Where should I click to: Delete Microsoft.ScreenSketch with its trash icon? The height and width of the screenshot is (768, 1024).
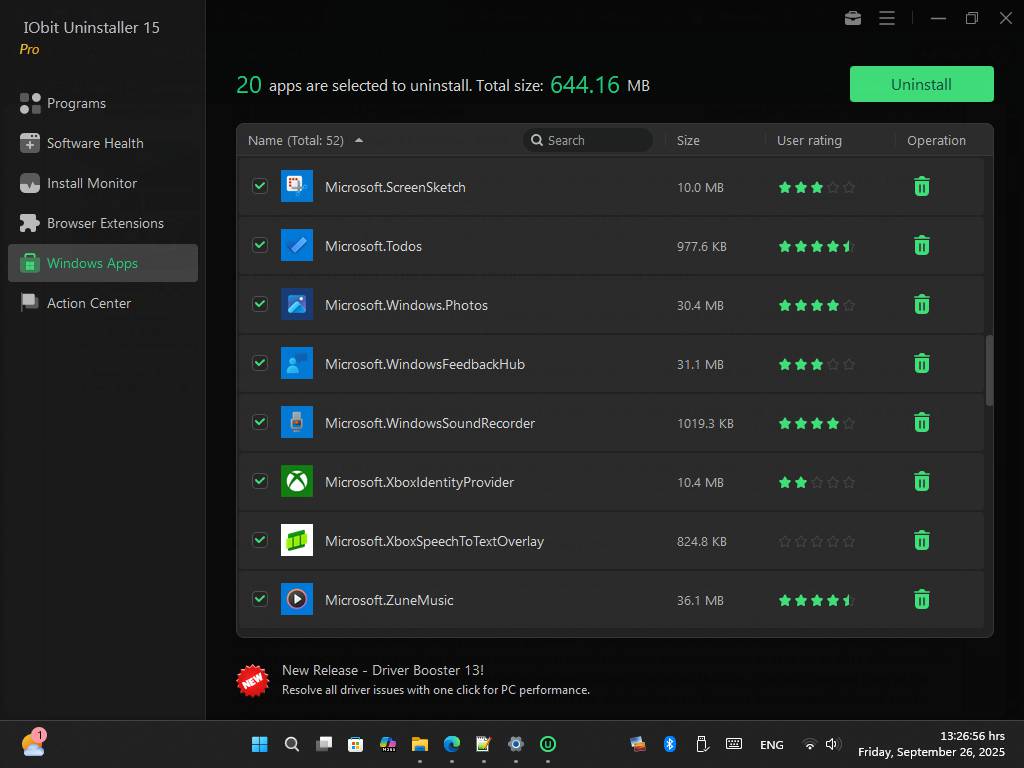coord(921,187)
